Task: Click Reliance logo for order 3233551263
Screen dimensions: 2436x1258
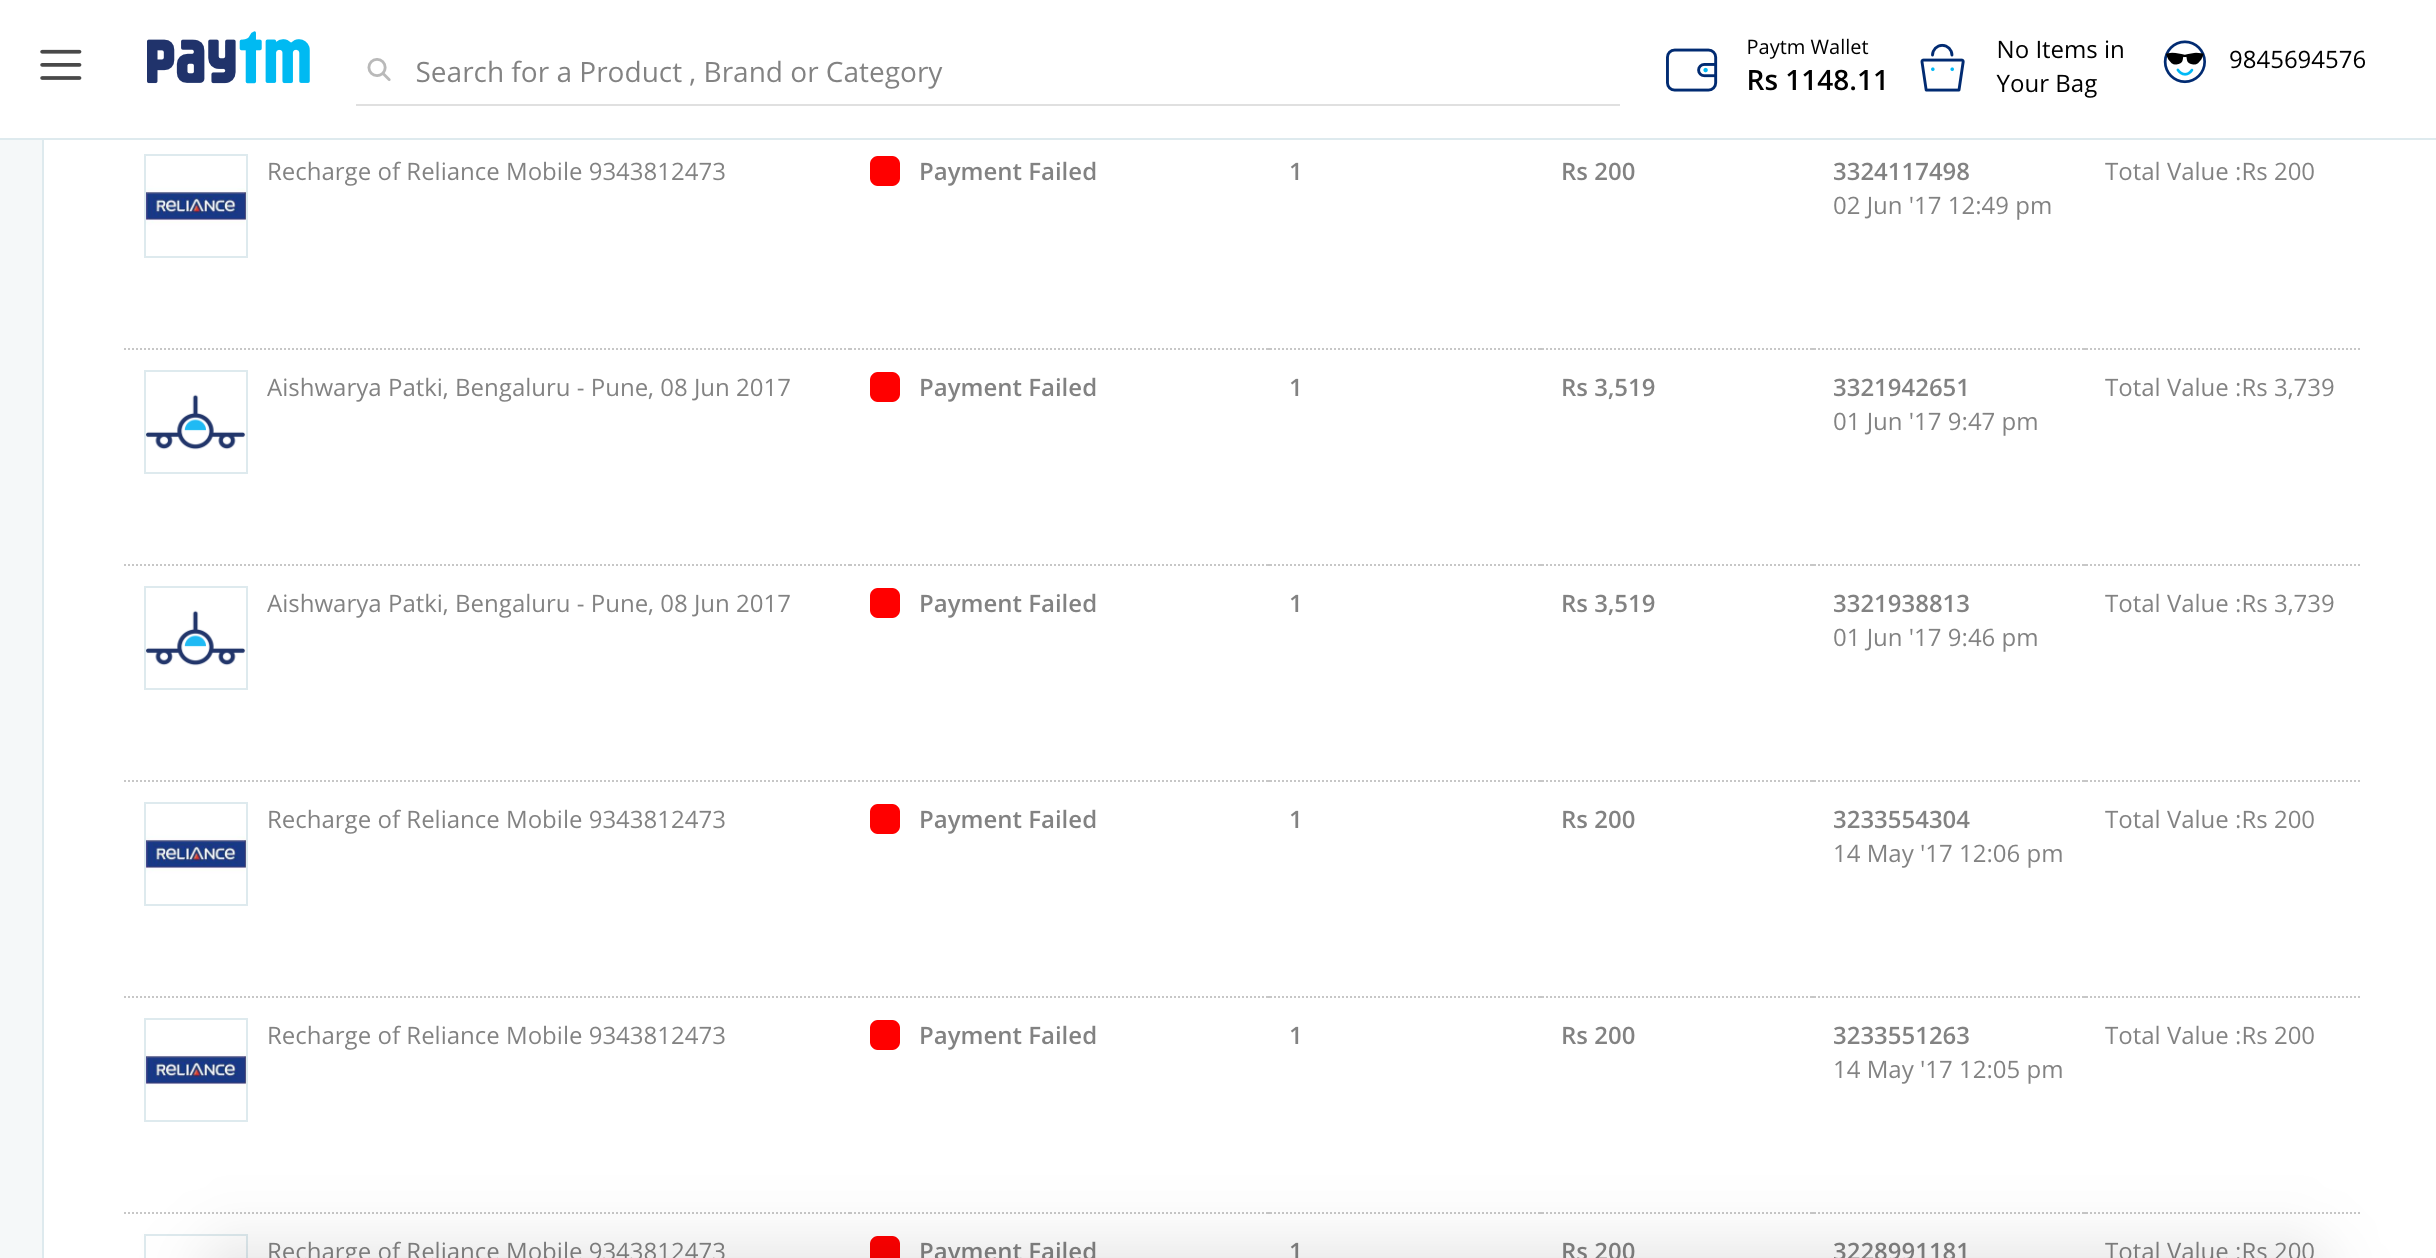Action: tap(196, 1070)
